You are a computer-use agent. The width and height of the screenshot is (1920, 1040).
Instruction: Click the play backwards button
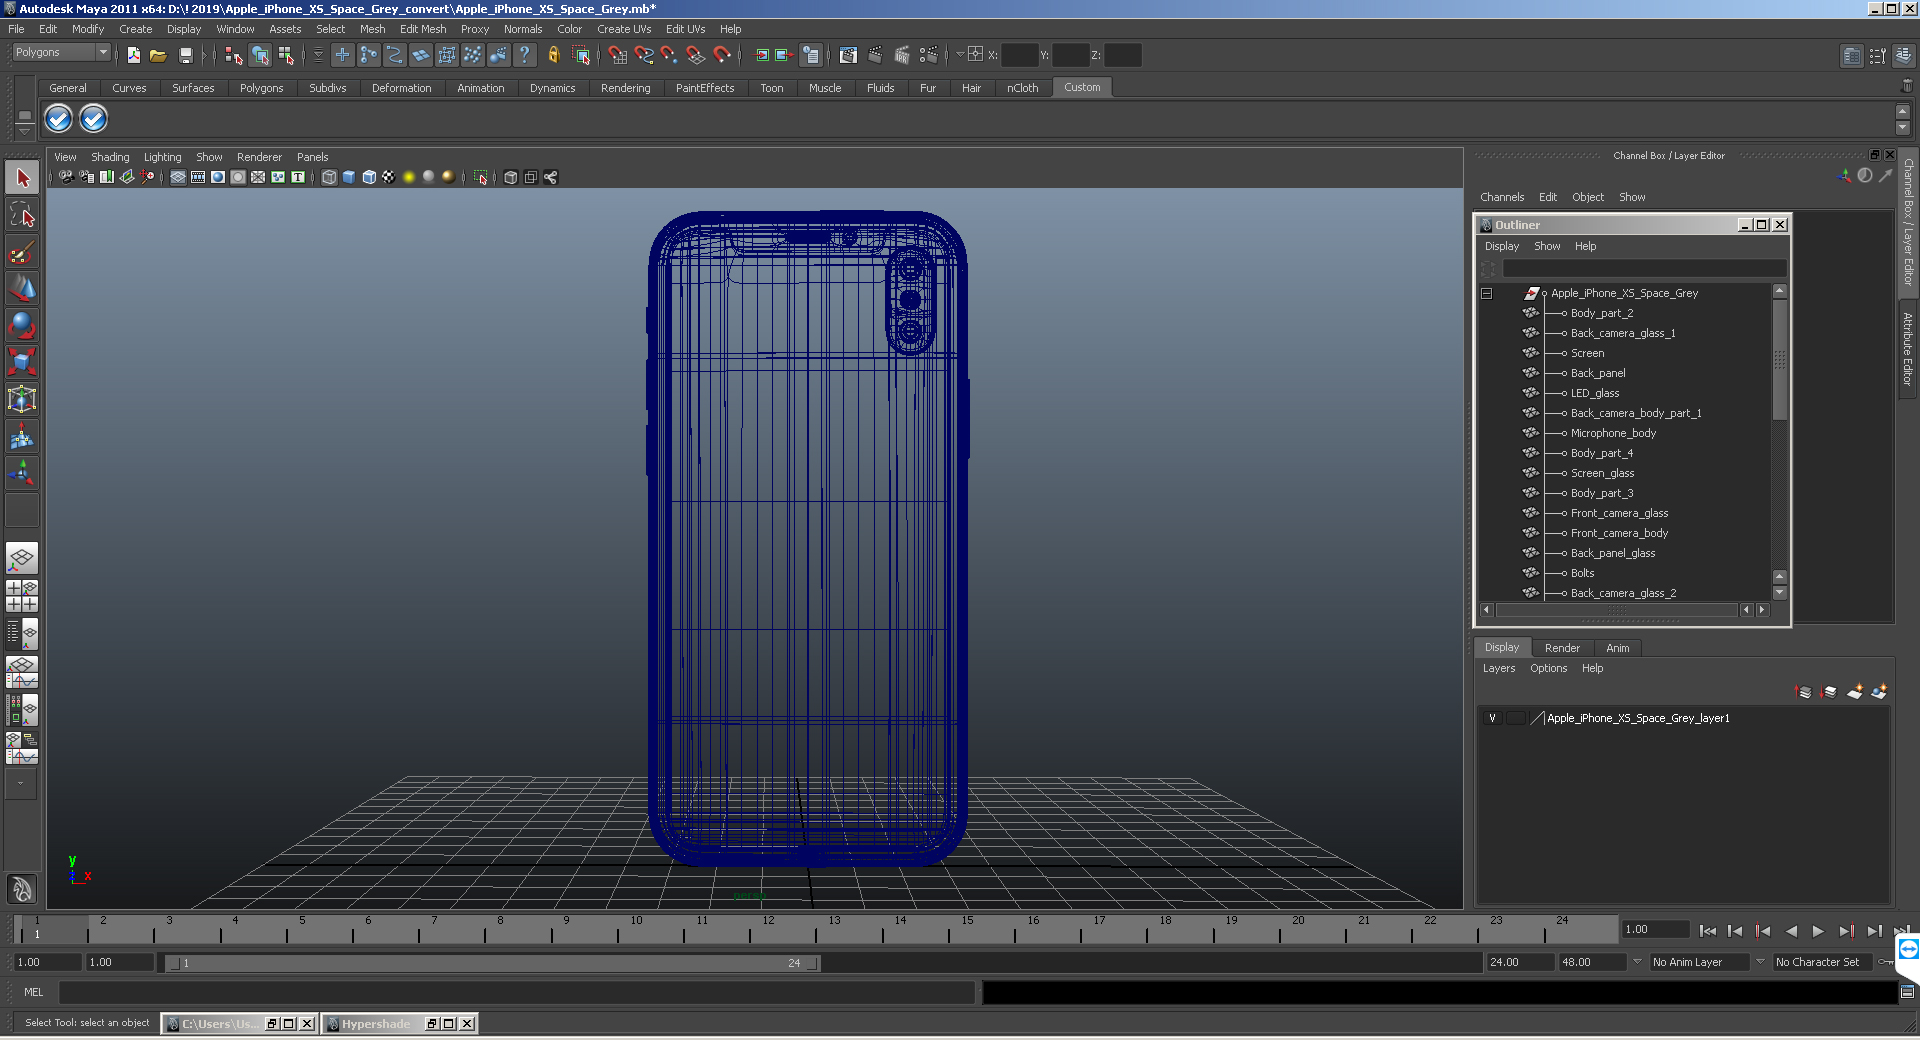(1791, 931)
